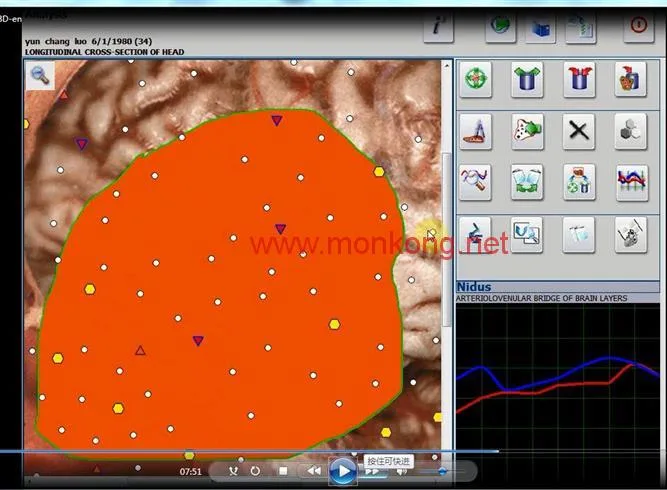The width and height of the screenshot is (667, 490).
Task: Open the checklist document icon with arrow
Action: pos(581,27)
